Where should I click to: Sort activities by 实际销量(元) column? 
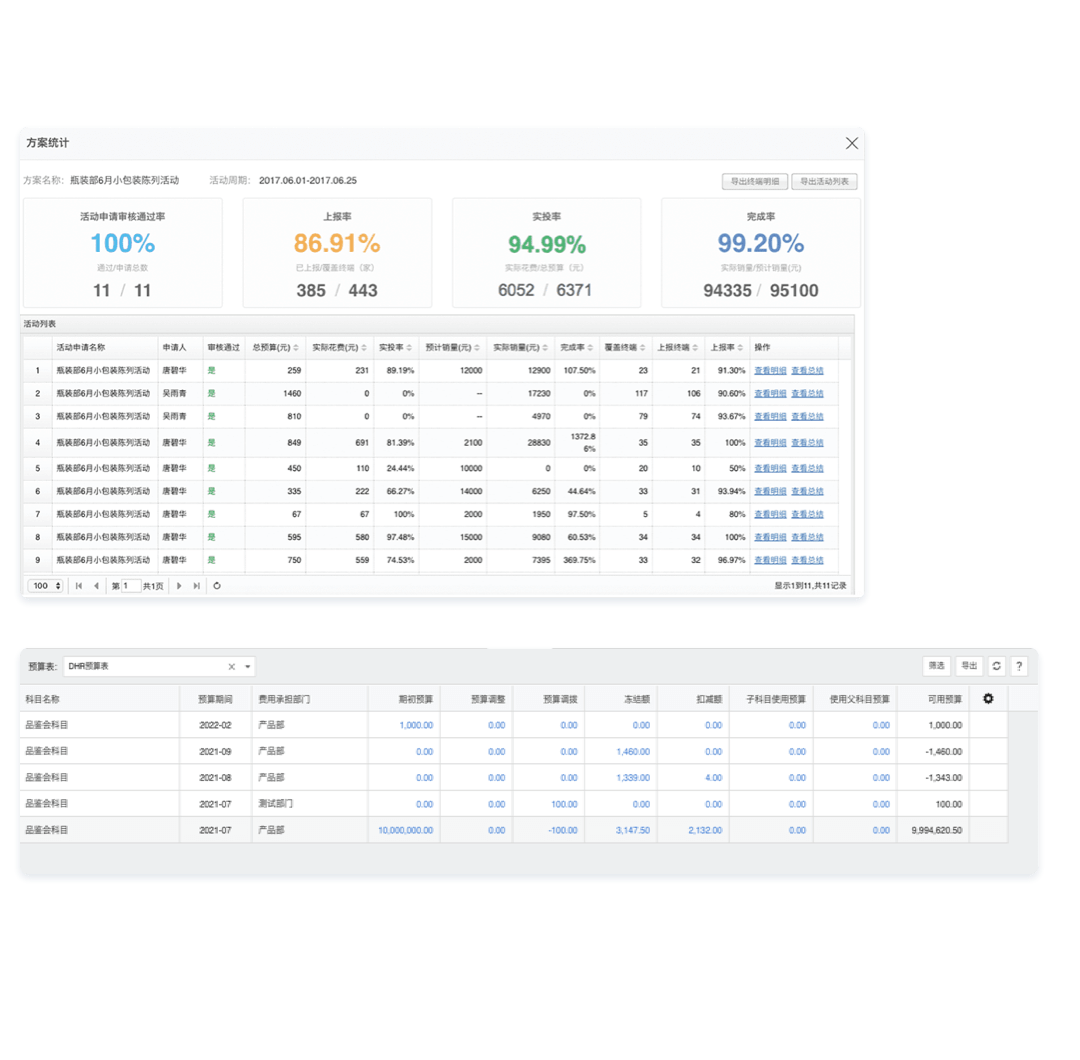click(521, 347)
